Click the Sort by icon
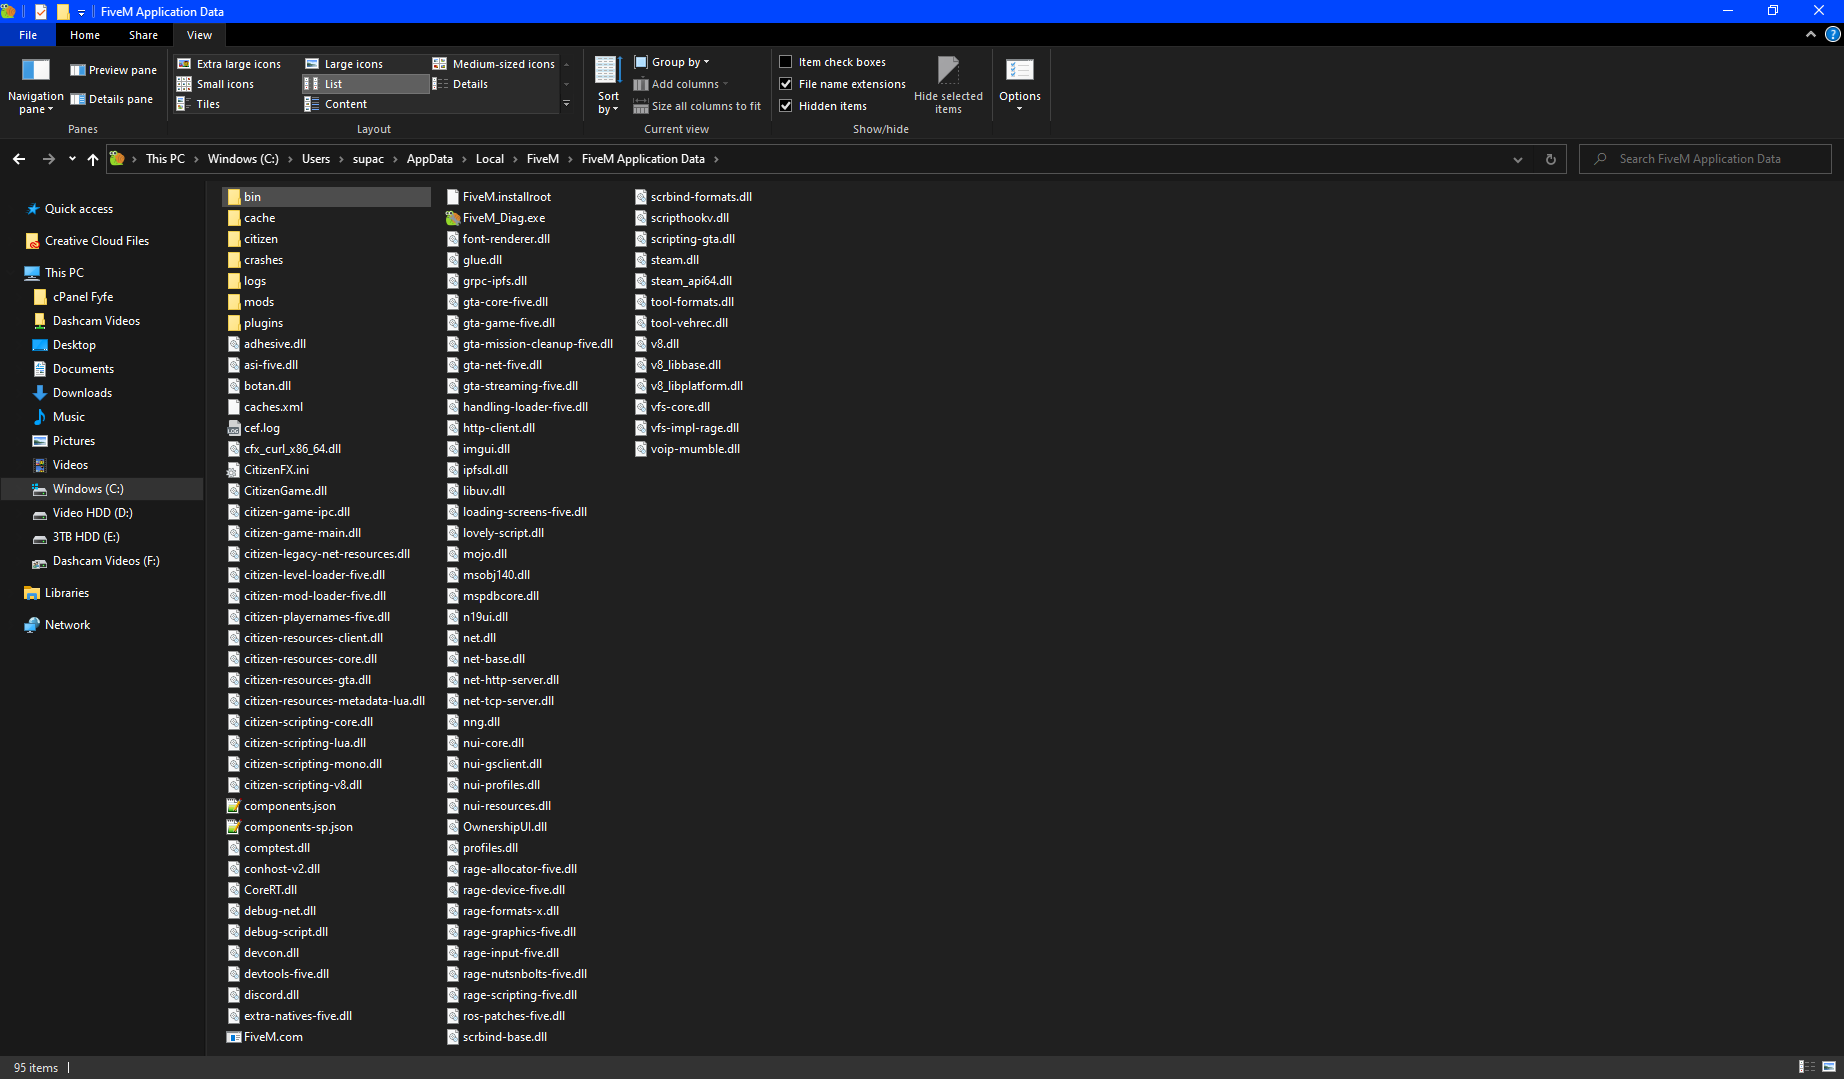 click(608, 71)
